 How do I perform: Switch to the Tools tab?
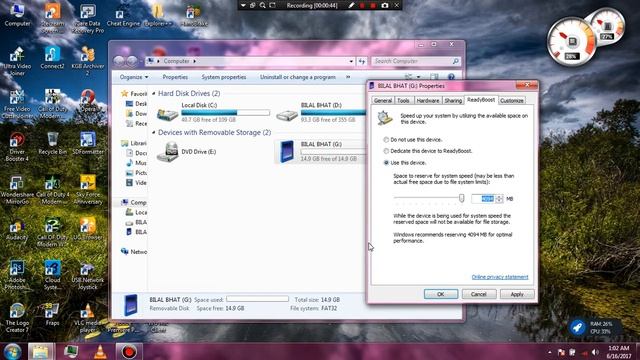point(403,100)
